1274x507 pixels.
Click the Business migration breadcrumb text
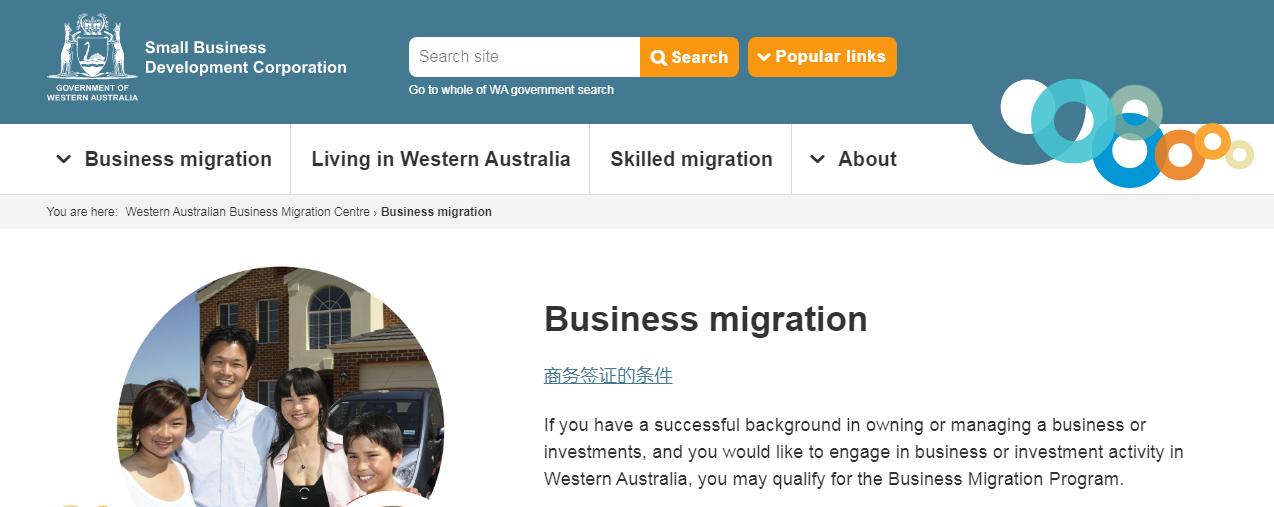tap(436, 212)
